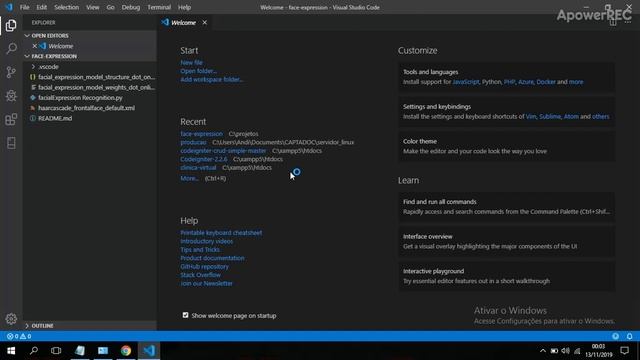The image size is (640, 360).
Task: Open the GitHub repository link
Action: 204,267
